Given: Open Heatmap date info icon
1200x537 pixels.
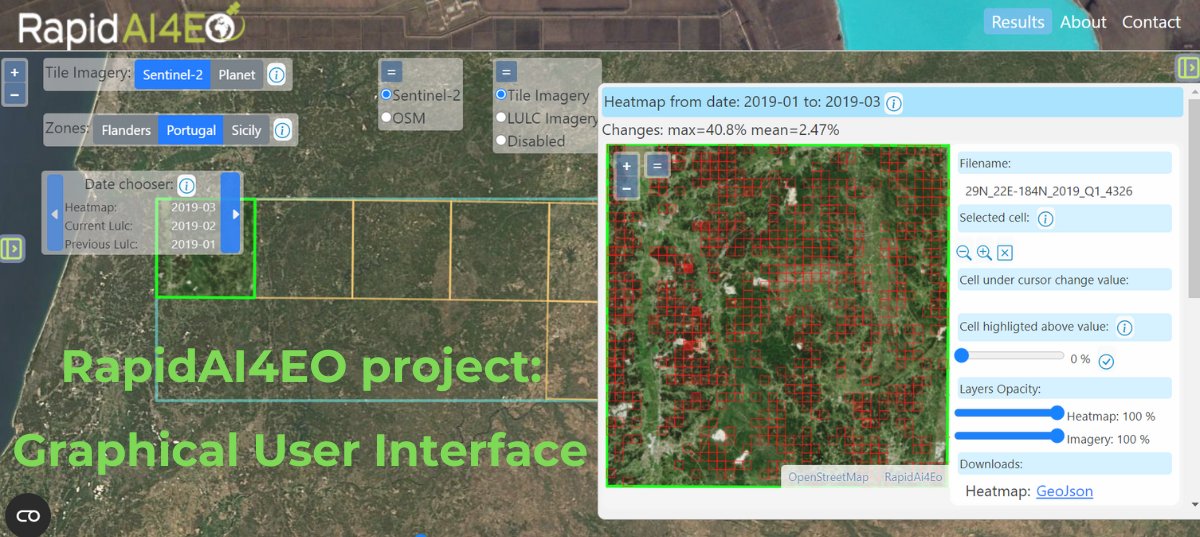Looking at the screenshot, I should [x=894, y=103].
